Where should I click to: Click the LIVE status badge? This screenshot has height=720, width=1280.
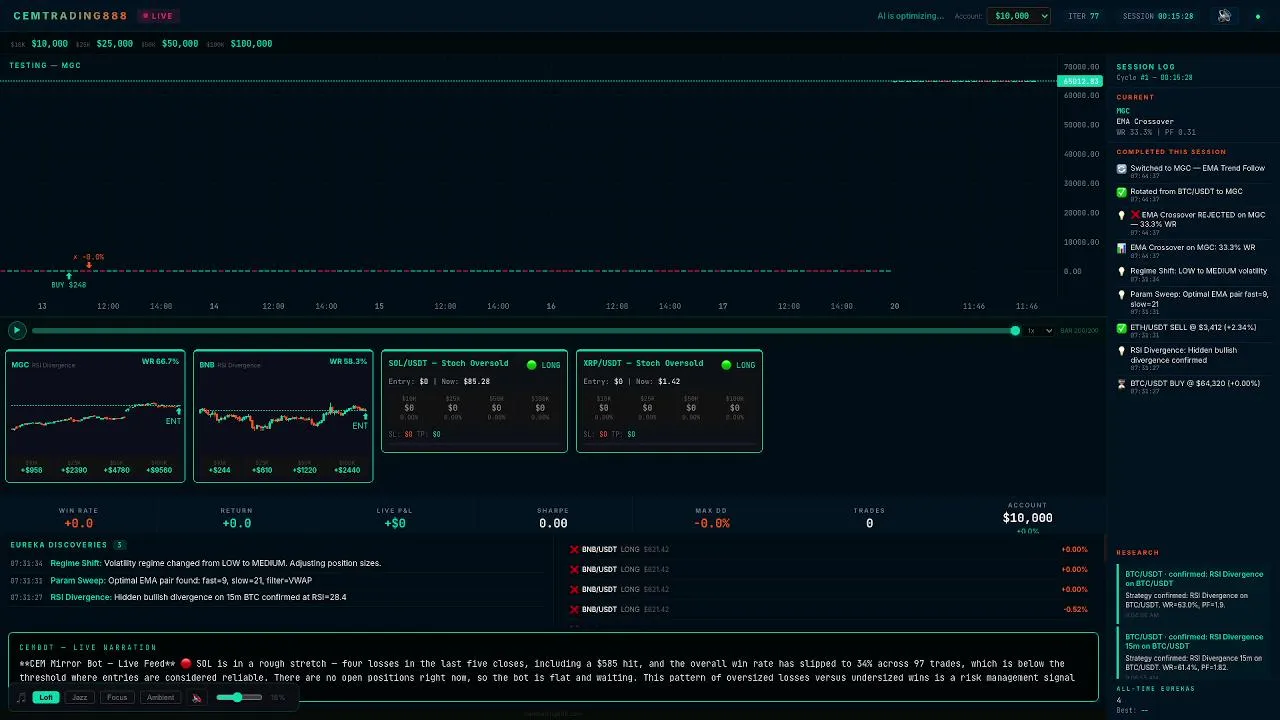pyautogui.click(x=158, y=16)
